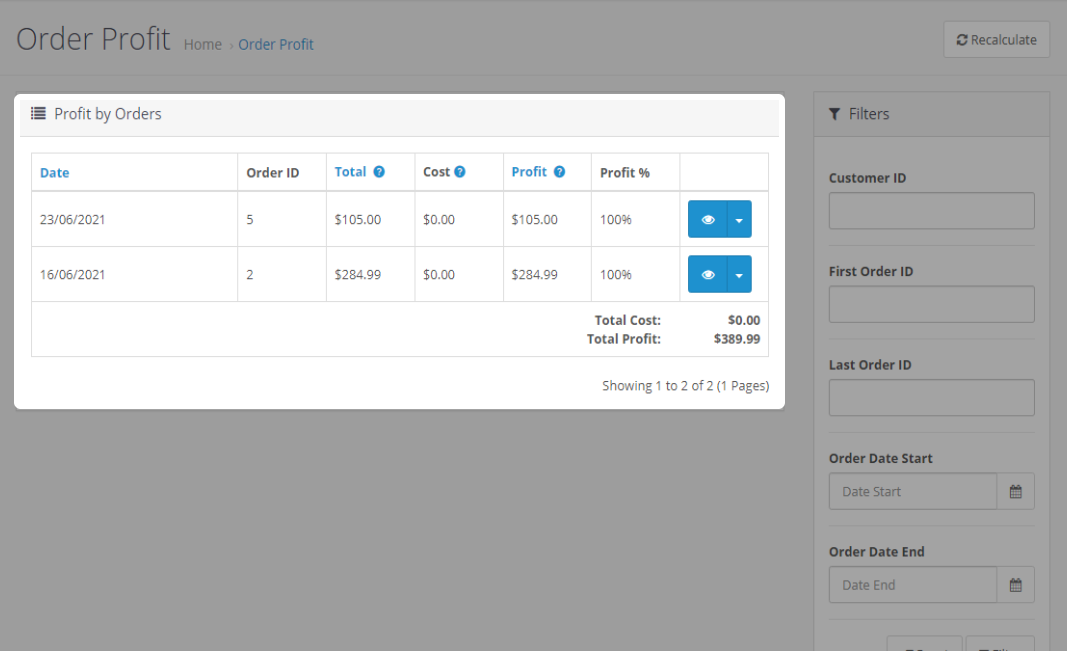Click the help icon next to Total
Screen dimensions: 1067x651
[379, 172]
